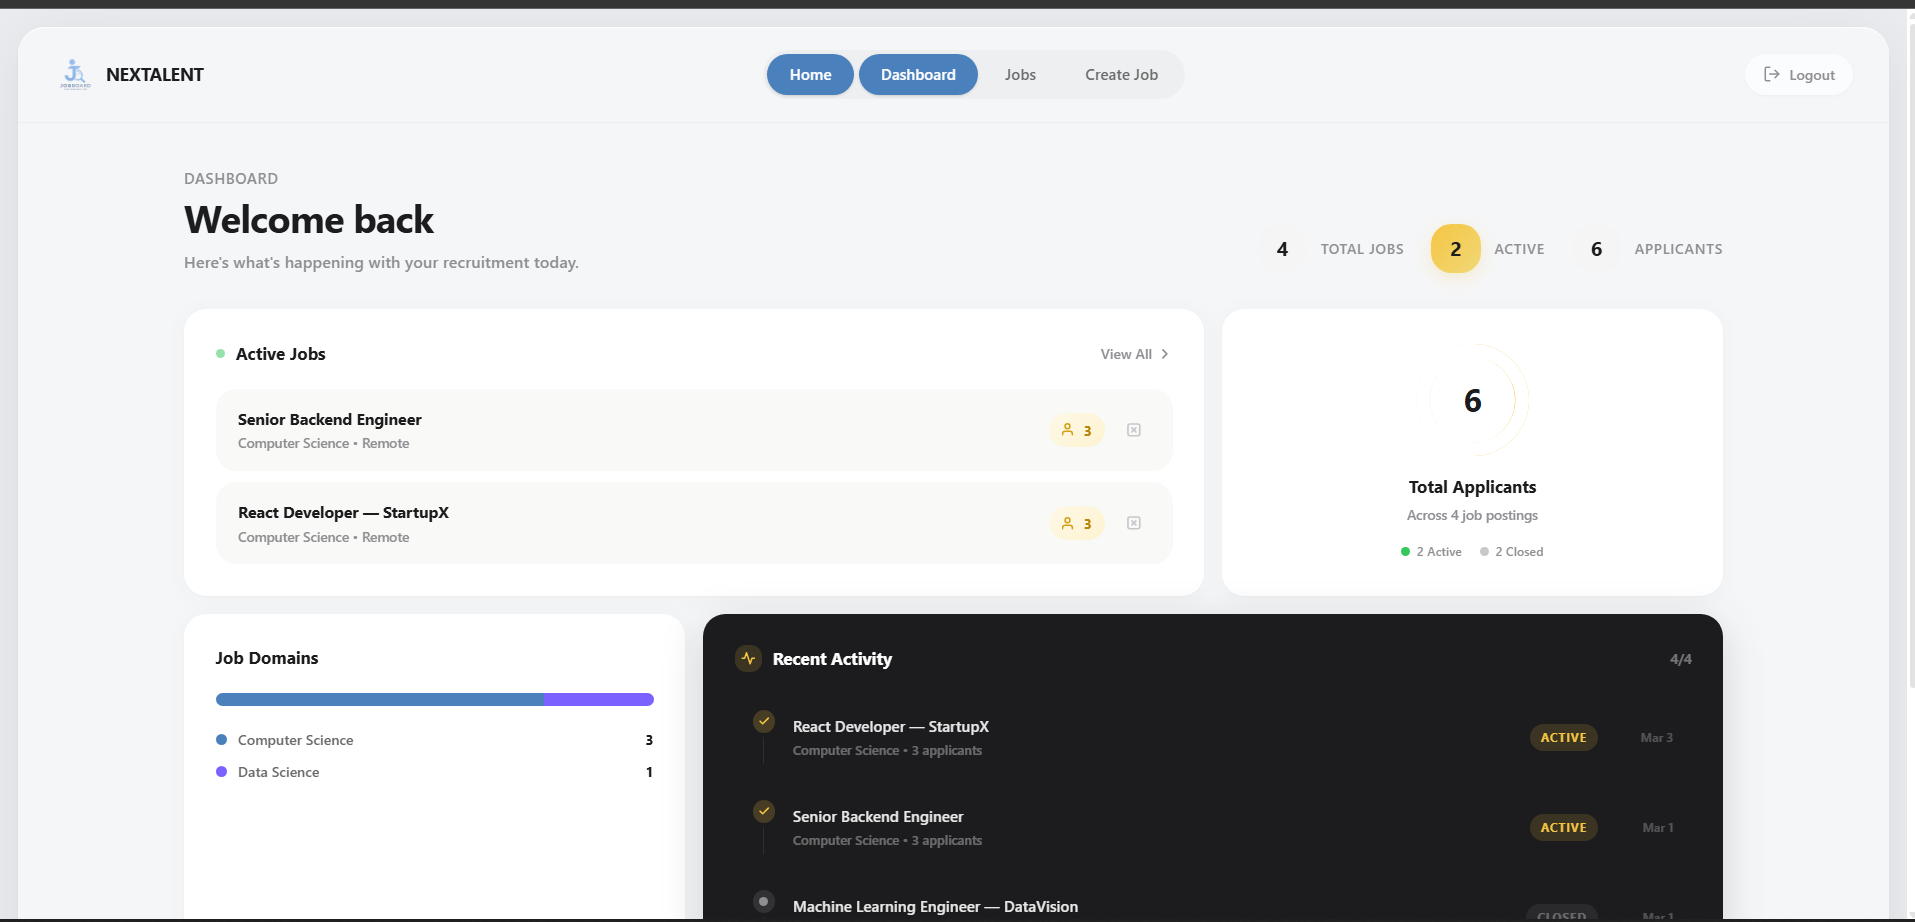Click the 2 Active legend dot
Image resolution: width=1915 pixels, height=922 pixels.
pos(1404,551)
